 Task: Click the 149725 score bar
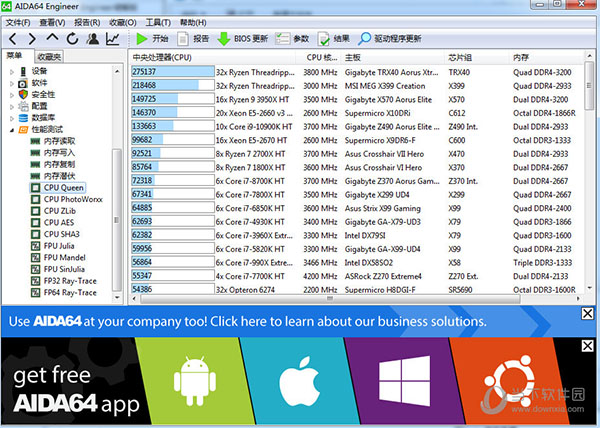click(x=173, y=99)
